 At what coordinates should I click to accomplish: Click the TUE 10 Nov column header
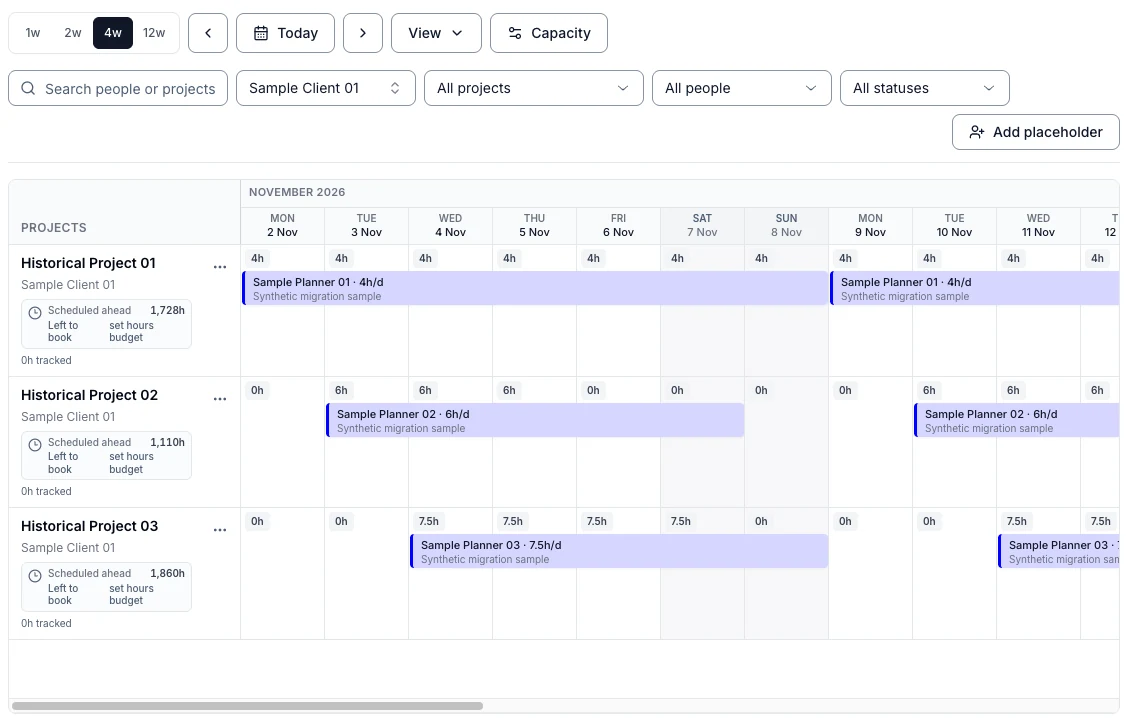coord(955,225)
